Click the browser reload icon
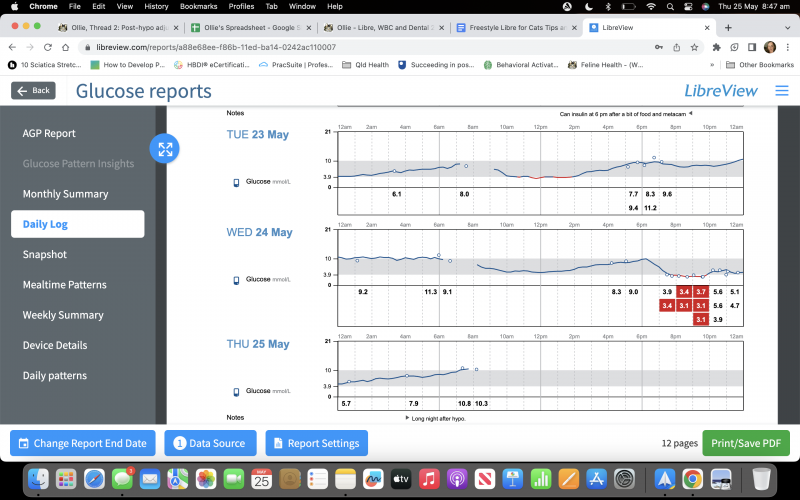Screen dimensions: 800x500 63,47
